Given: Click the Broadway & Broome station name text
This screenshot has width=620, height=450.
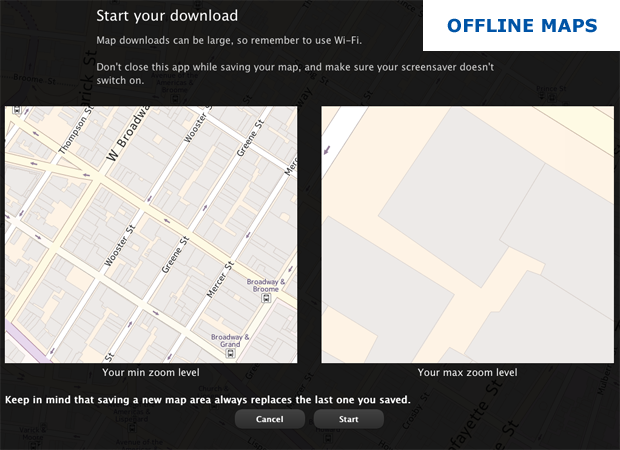Looking at the screenshot, I should 268,284.
